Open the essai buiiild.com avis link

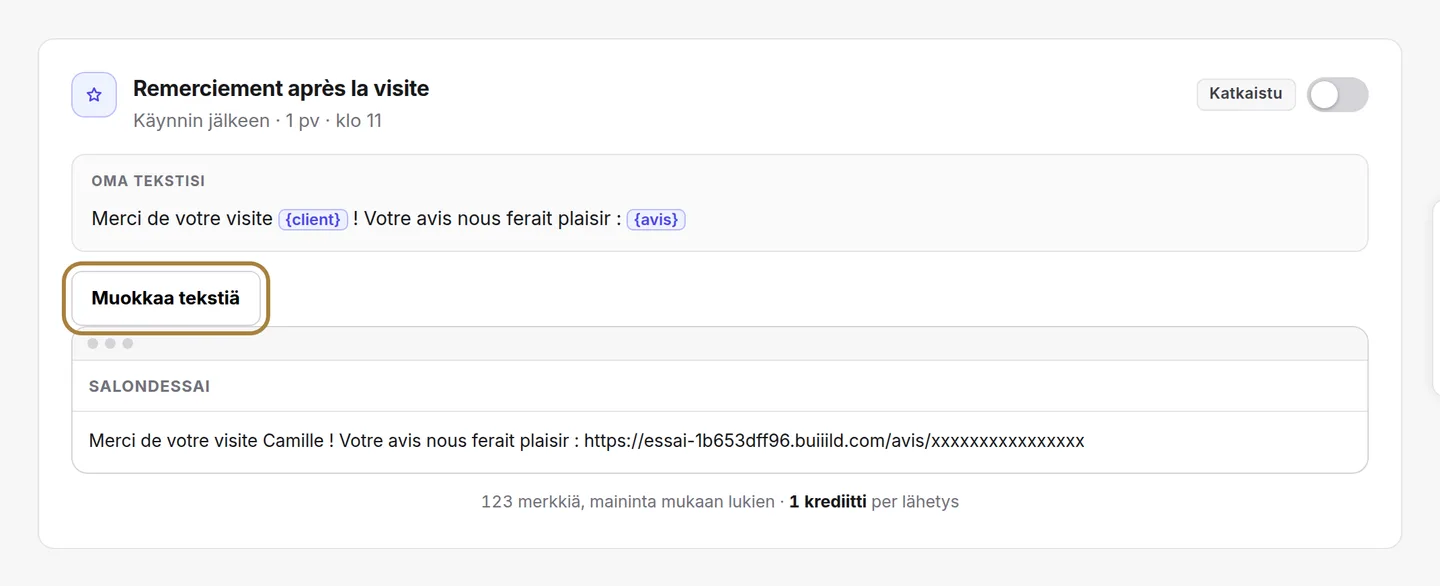click(x=834, y=441)
